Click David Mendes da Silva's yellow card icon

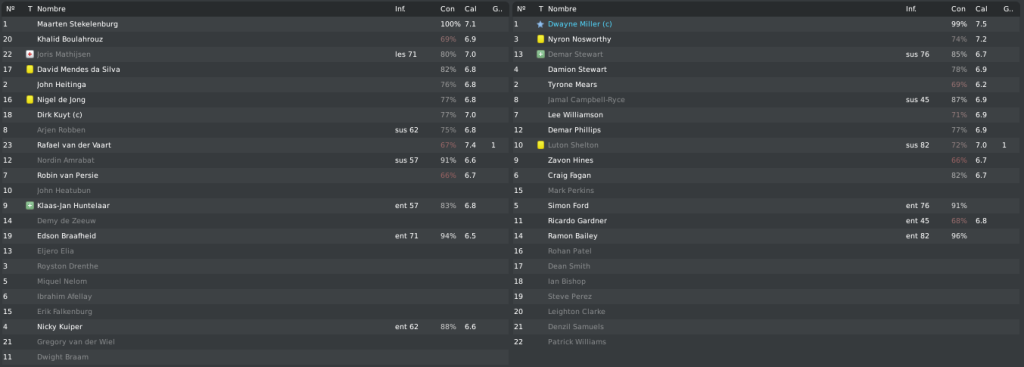(x=29, y=69)
